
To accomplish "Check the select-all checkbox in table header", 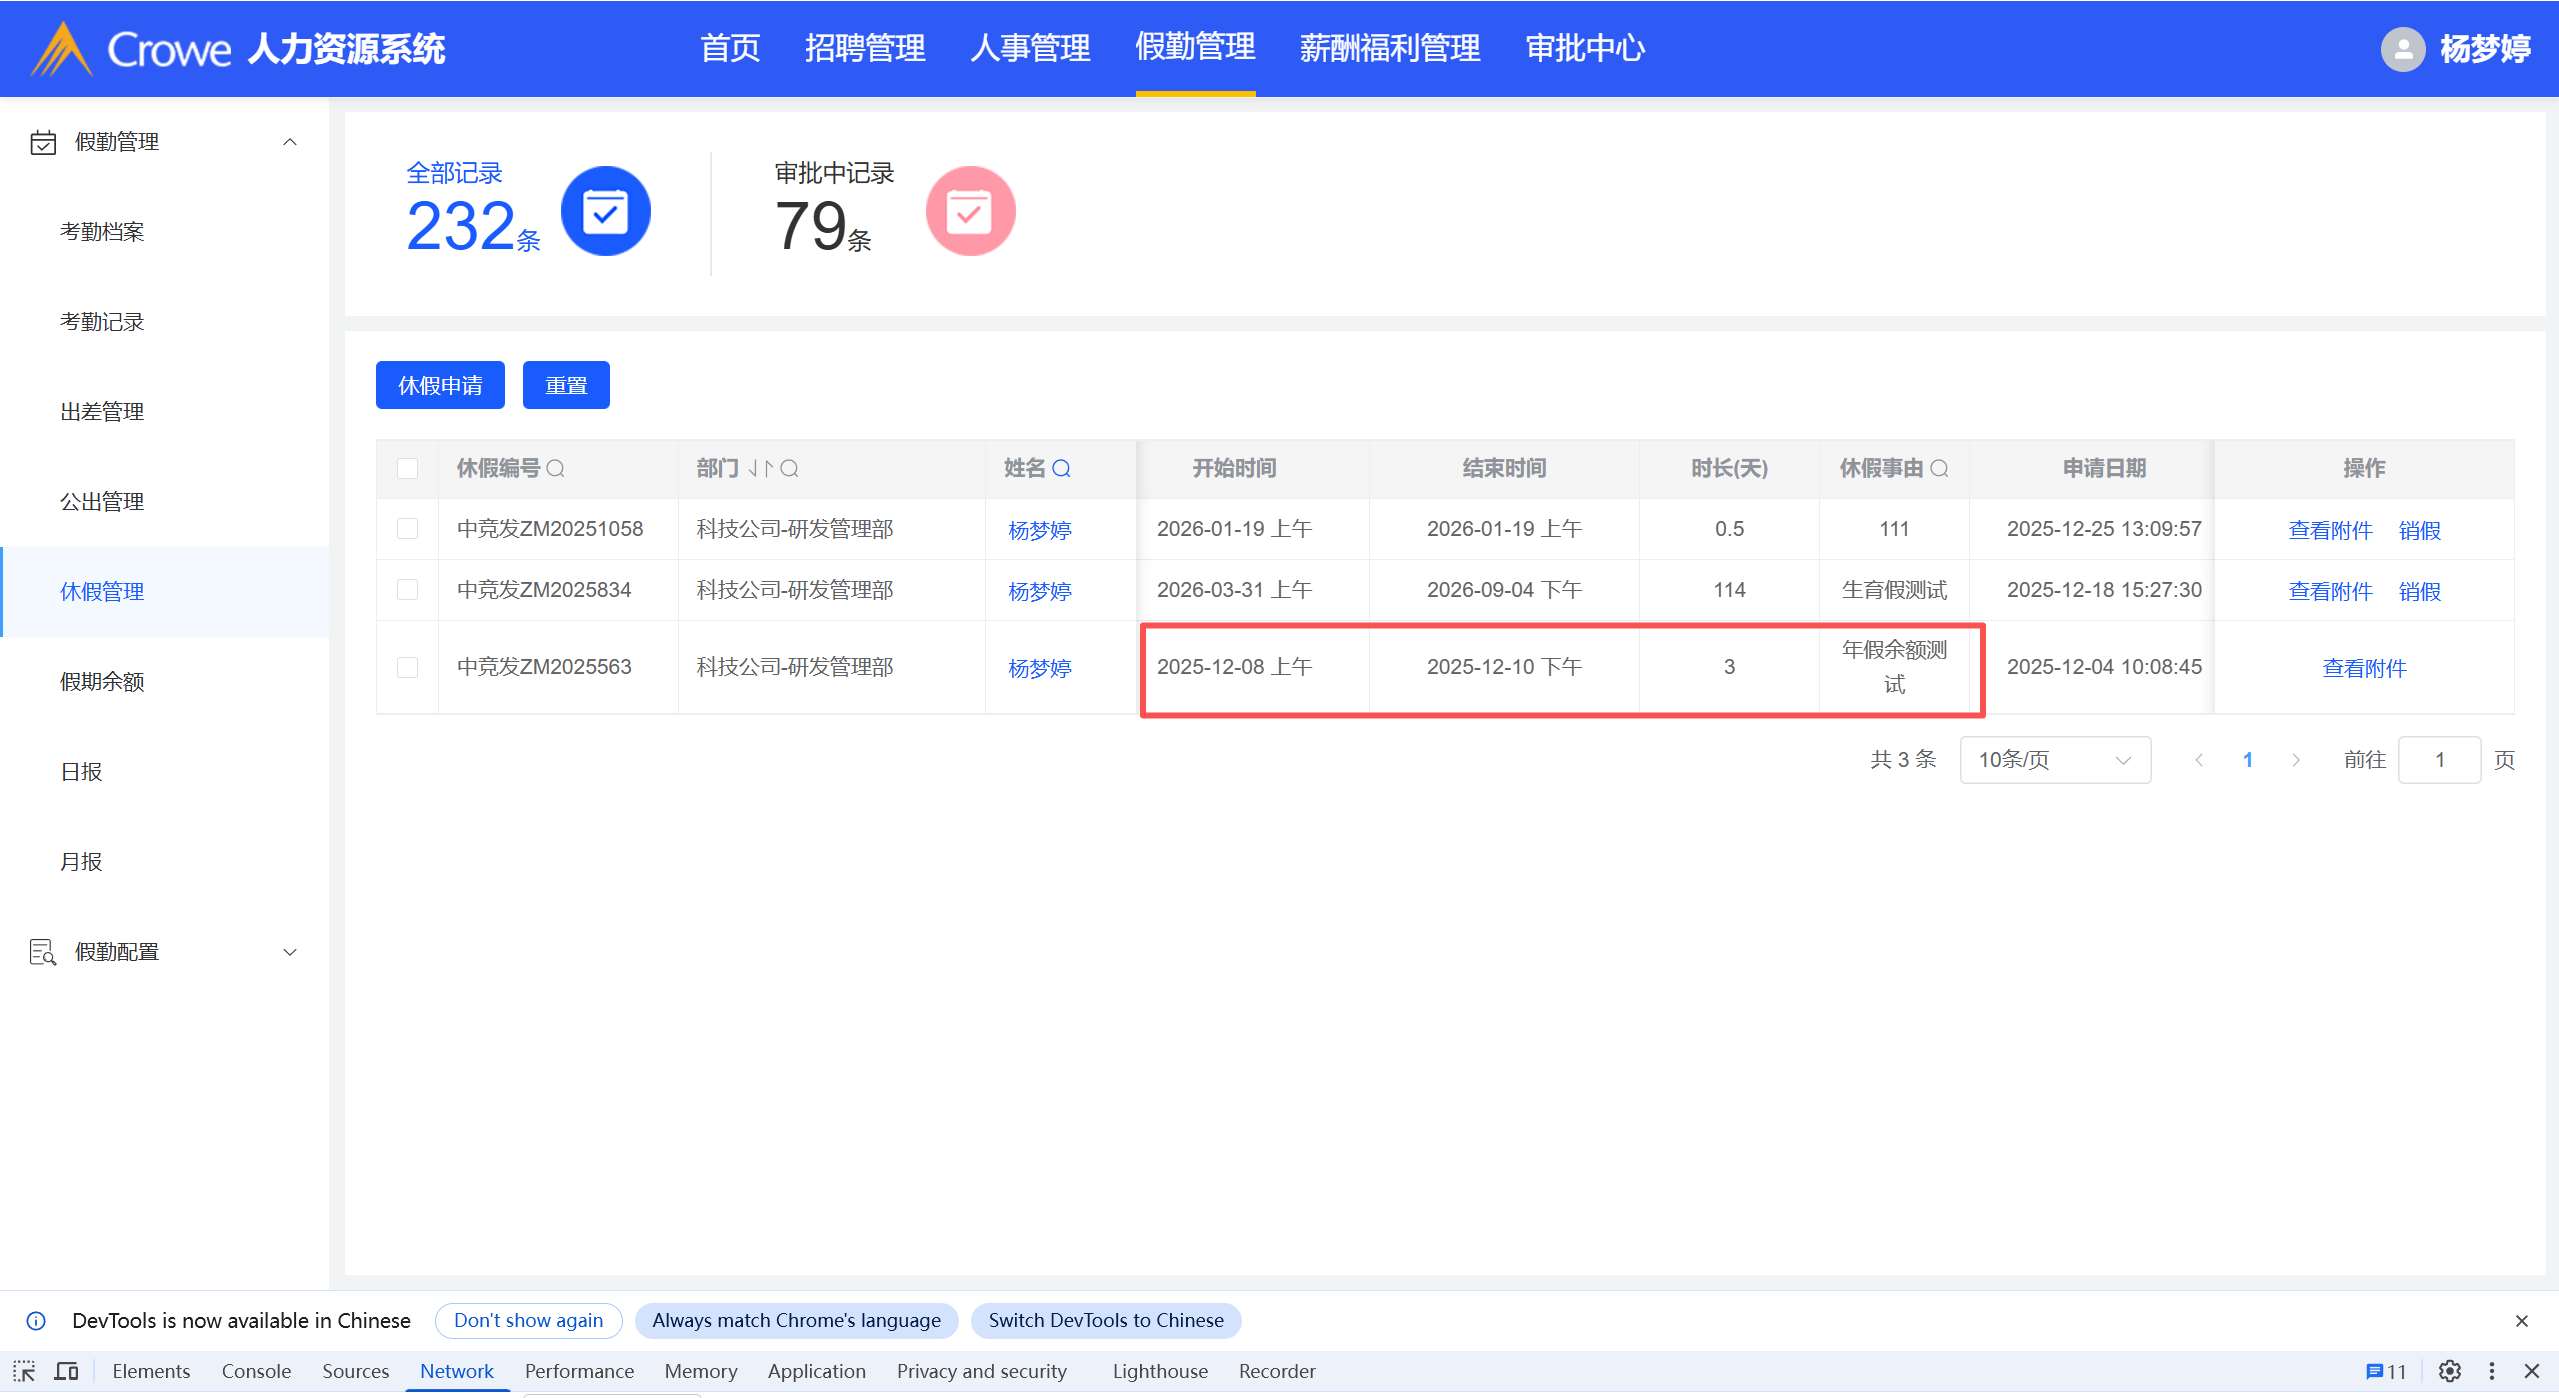I will pos(407,468).
